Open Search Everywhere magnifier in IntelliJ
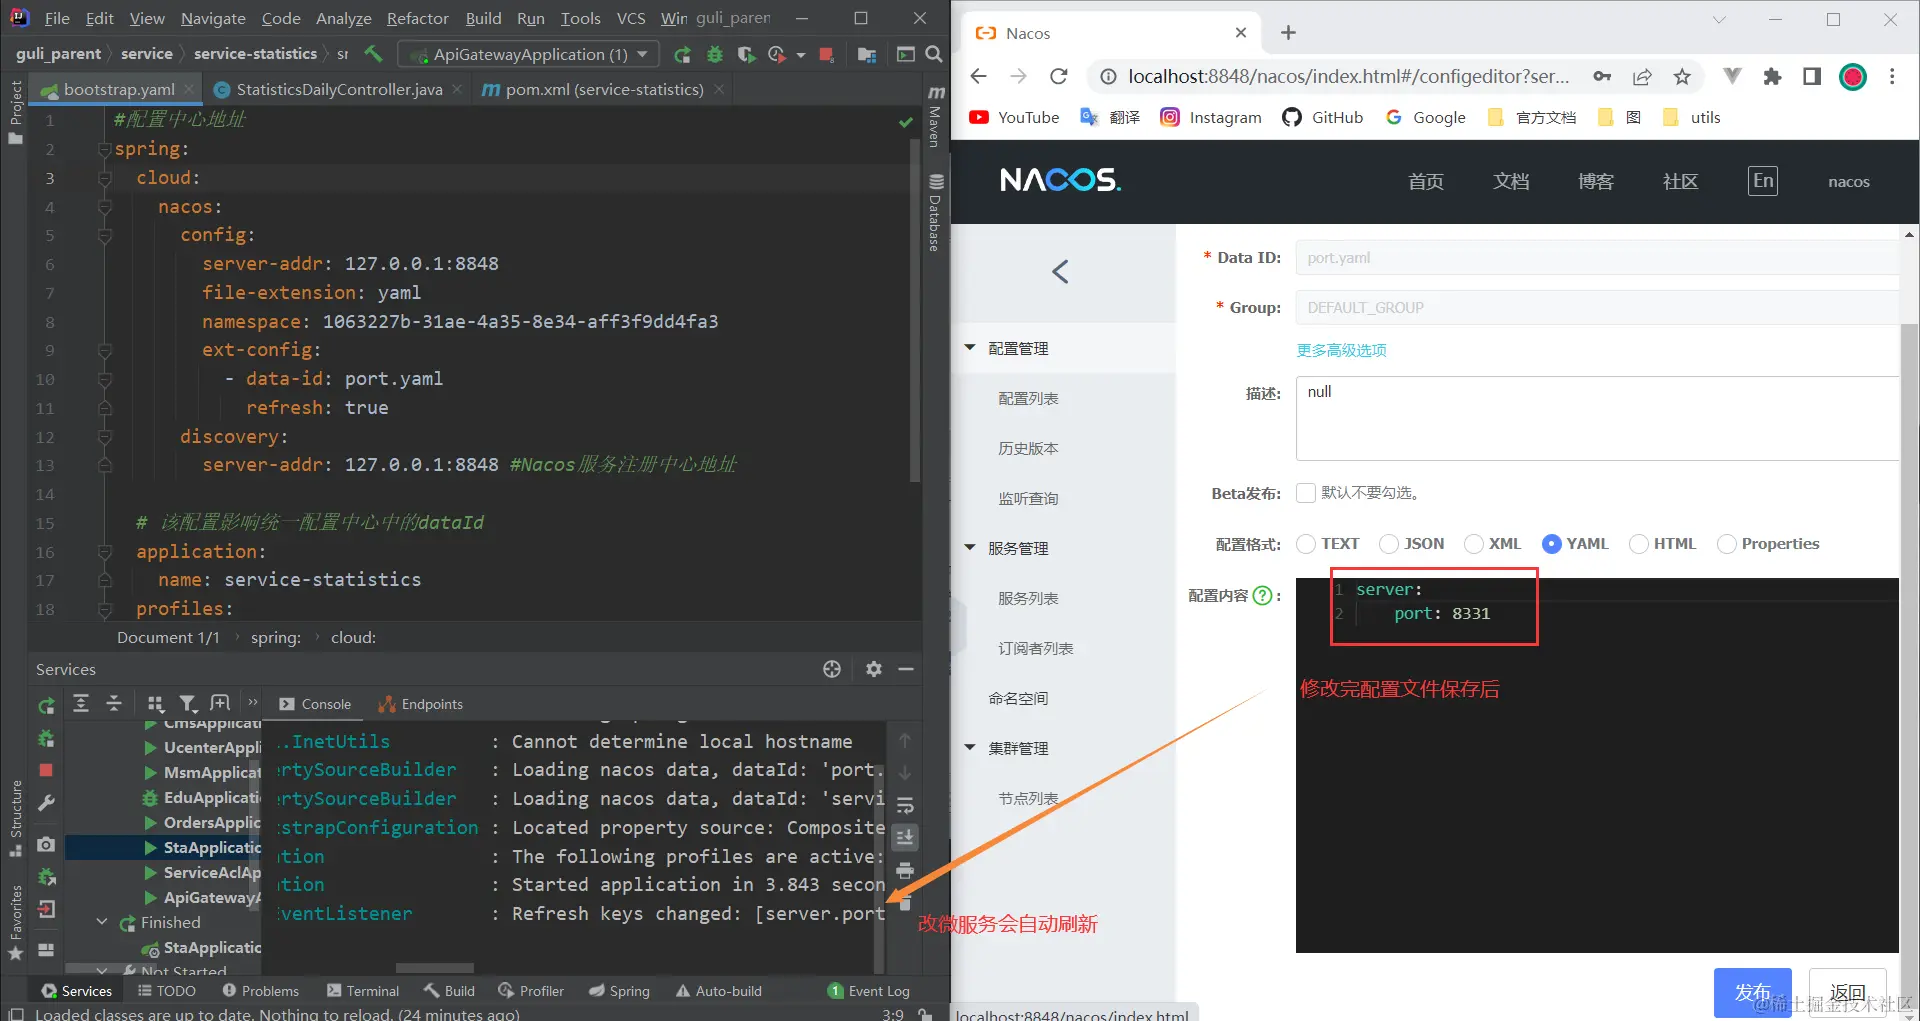 tap(933, 54)
